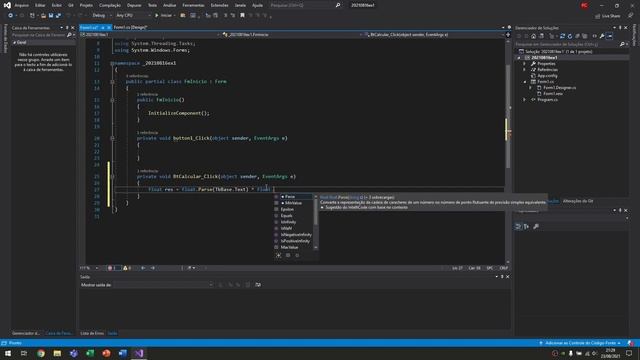The image size is (640, 360).
Task: Select Equals in IntelliSense list
Action: 293,216
